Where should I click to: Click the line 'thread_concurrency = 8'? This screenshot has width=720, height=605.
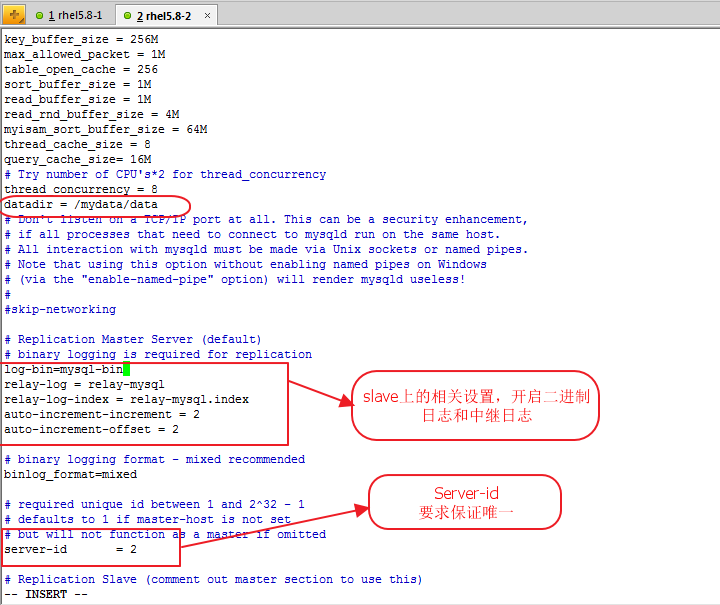81,190
